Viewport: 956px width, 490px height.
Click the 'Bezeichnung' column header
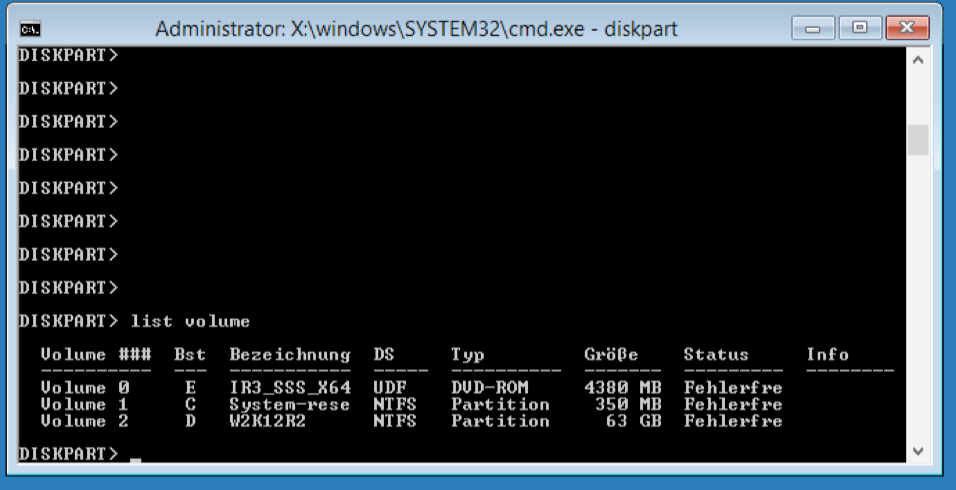pos(290,354)
